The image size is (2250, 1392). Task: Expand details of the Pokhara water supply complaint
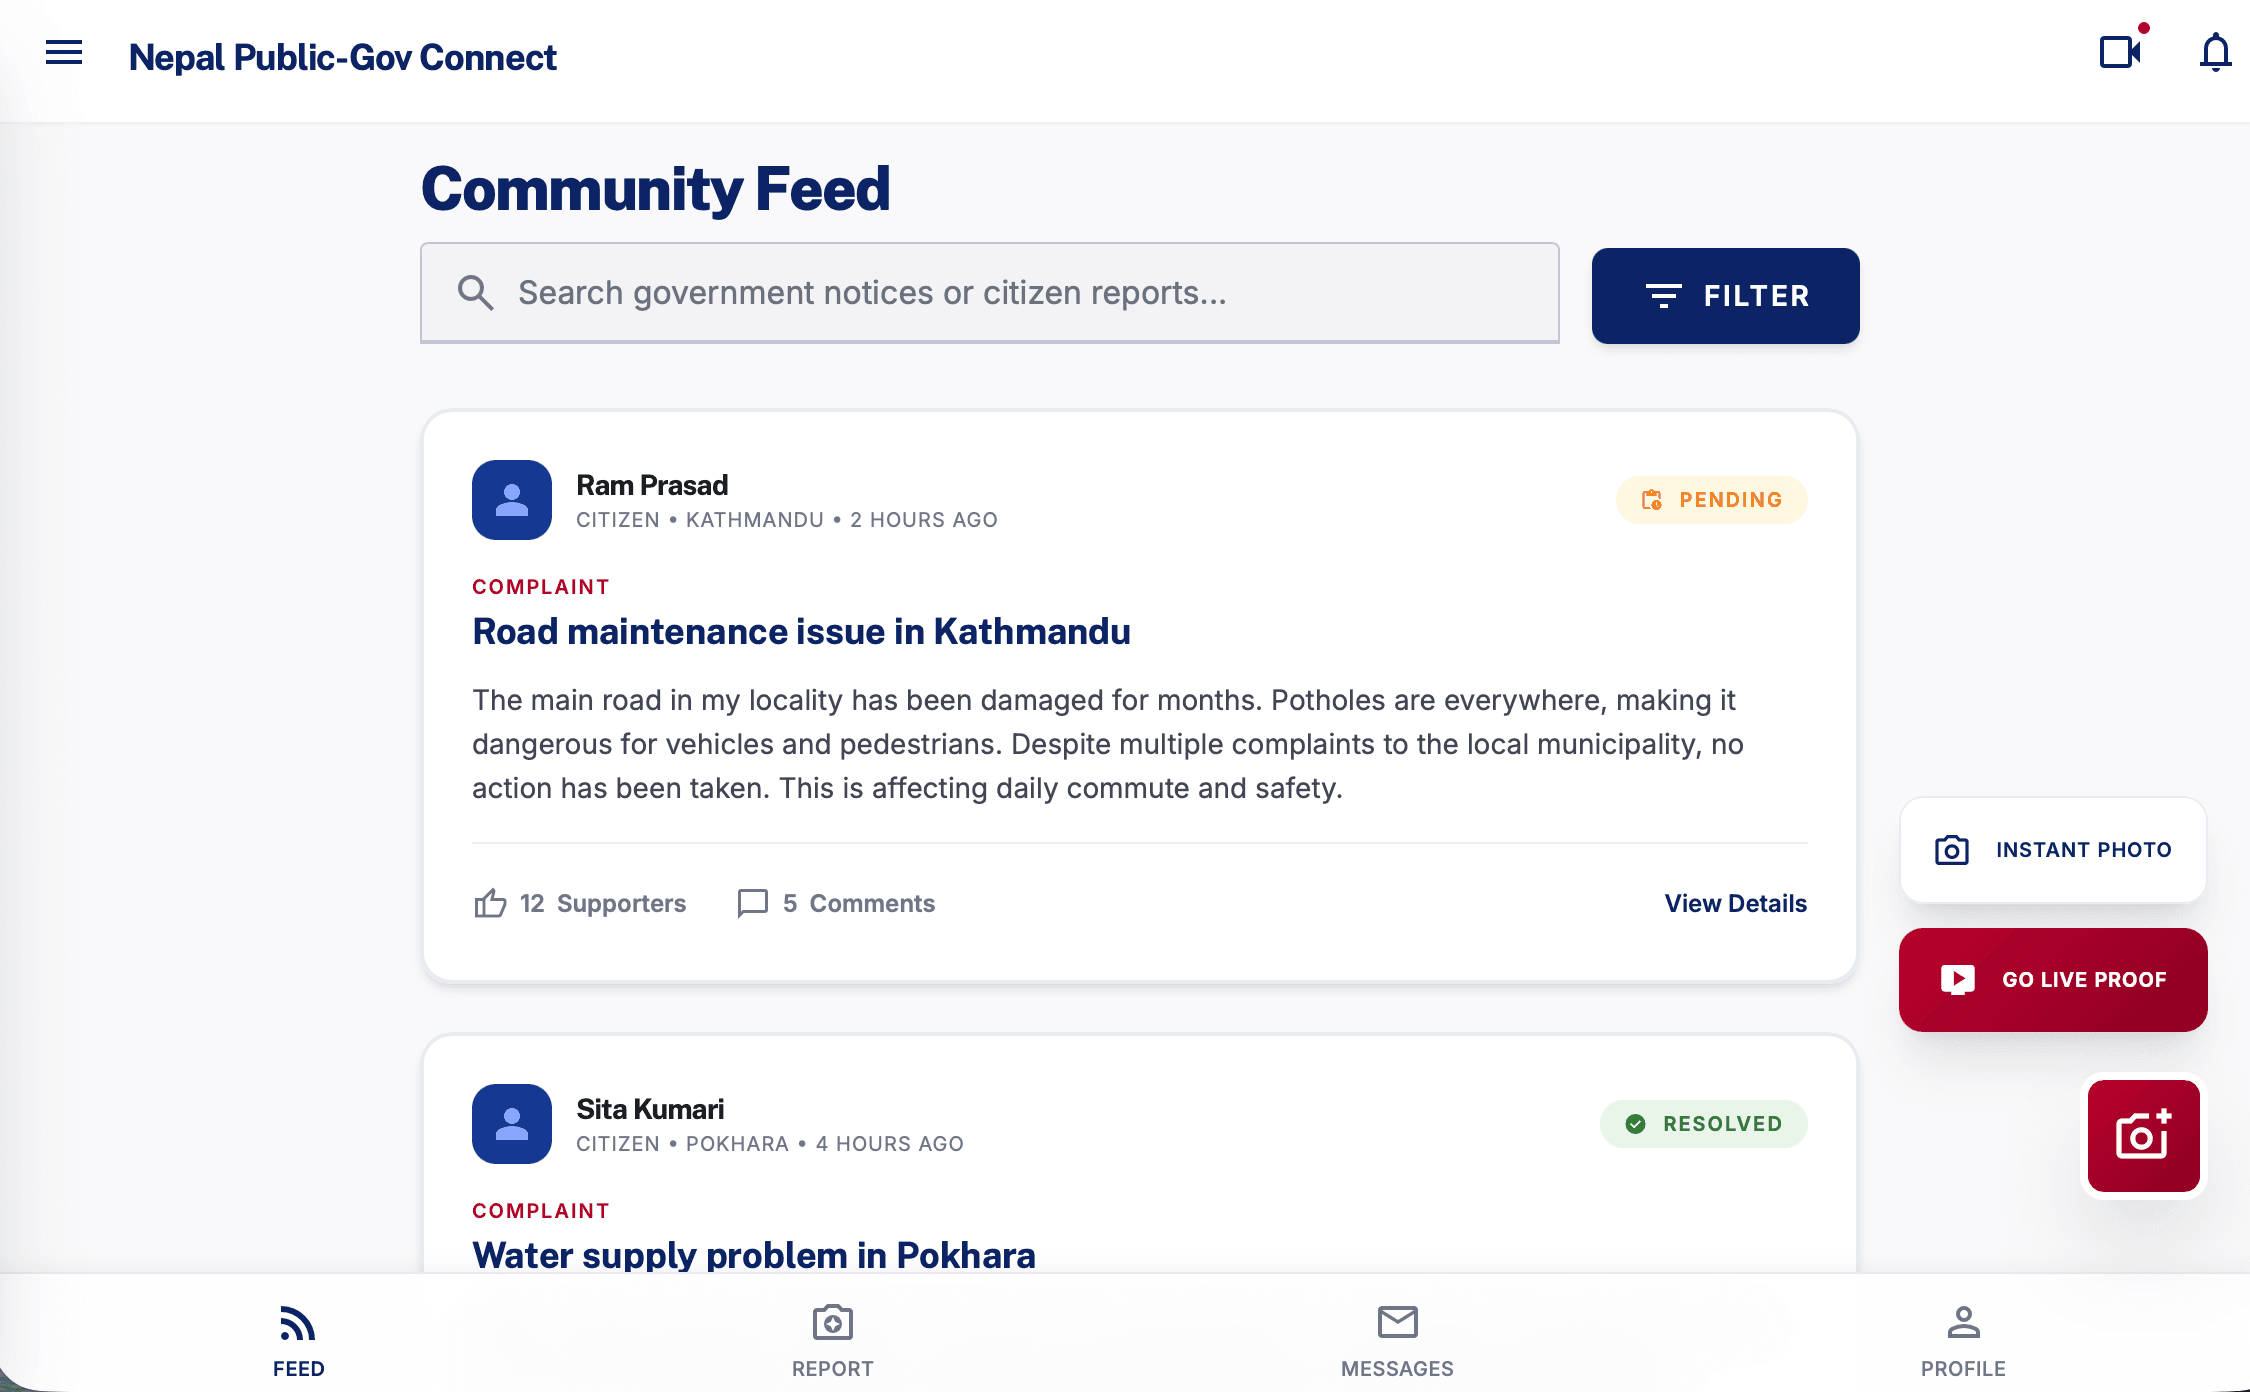coord(753,1255)
